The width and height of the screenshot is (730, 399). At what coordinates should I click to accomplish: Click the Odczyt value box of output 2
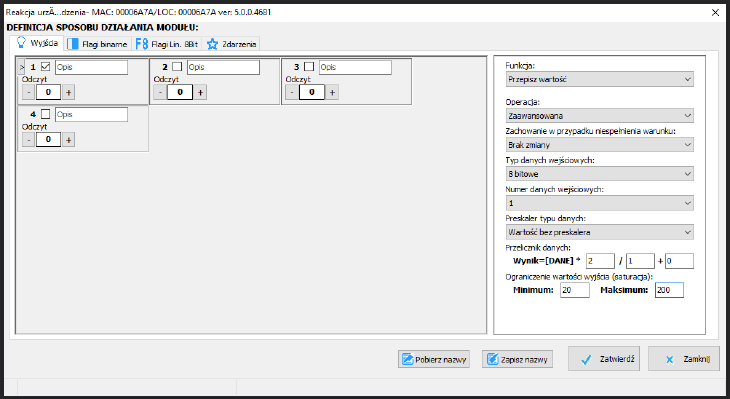[x=180, y=92]
